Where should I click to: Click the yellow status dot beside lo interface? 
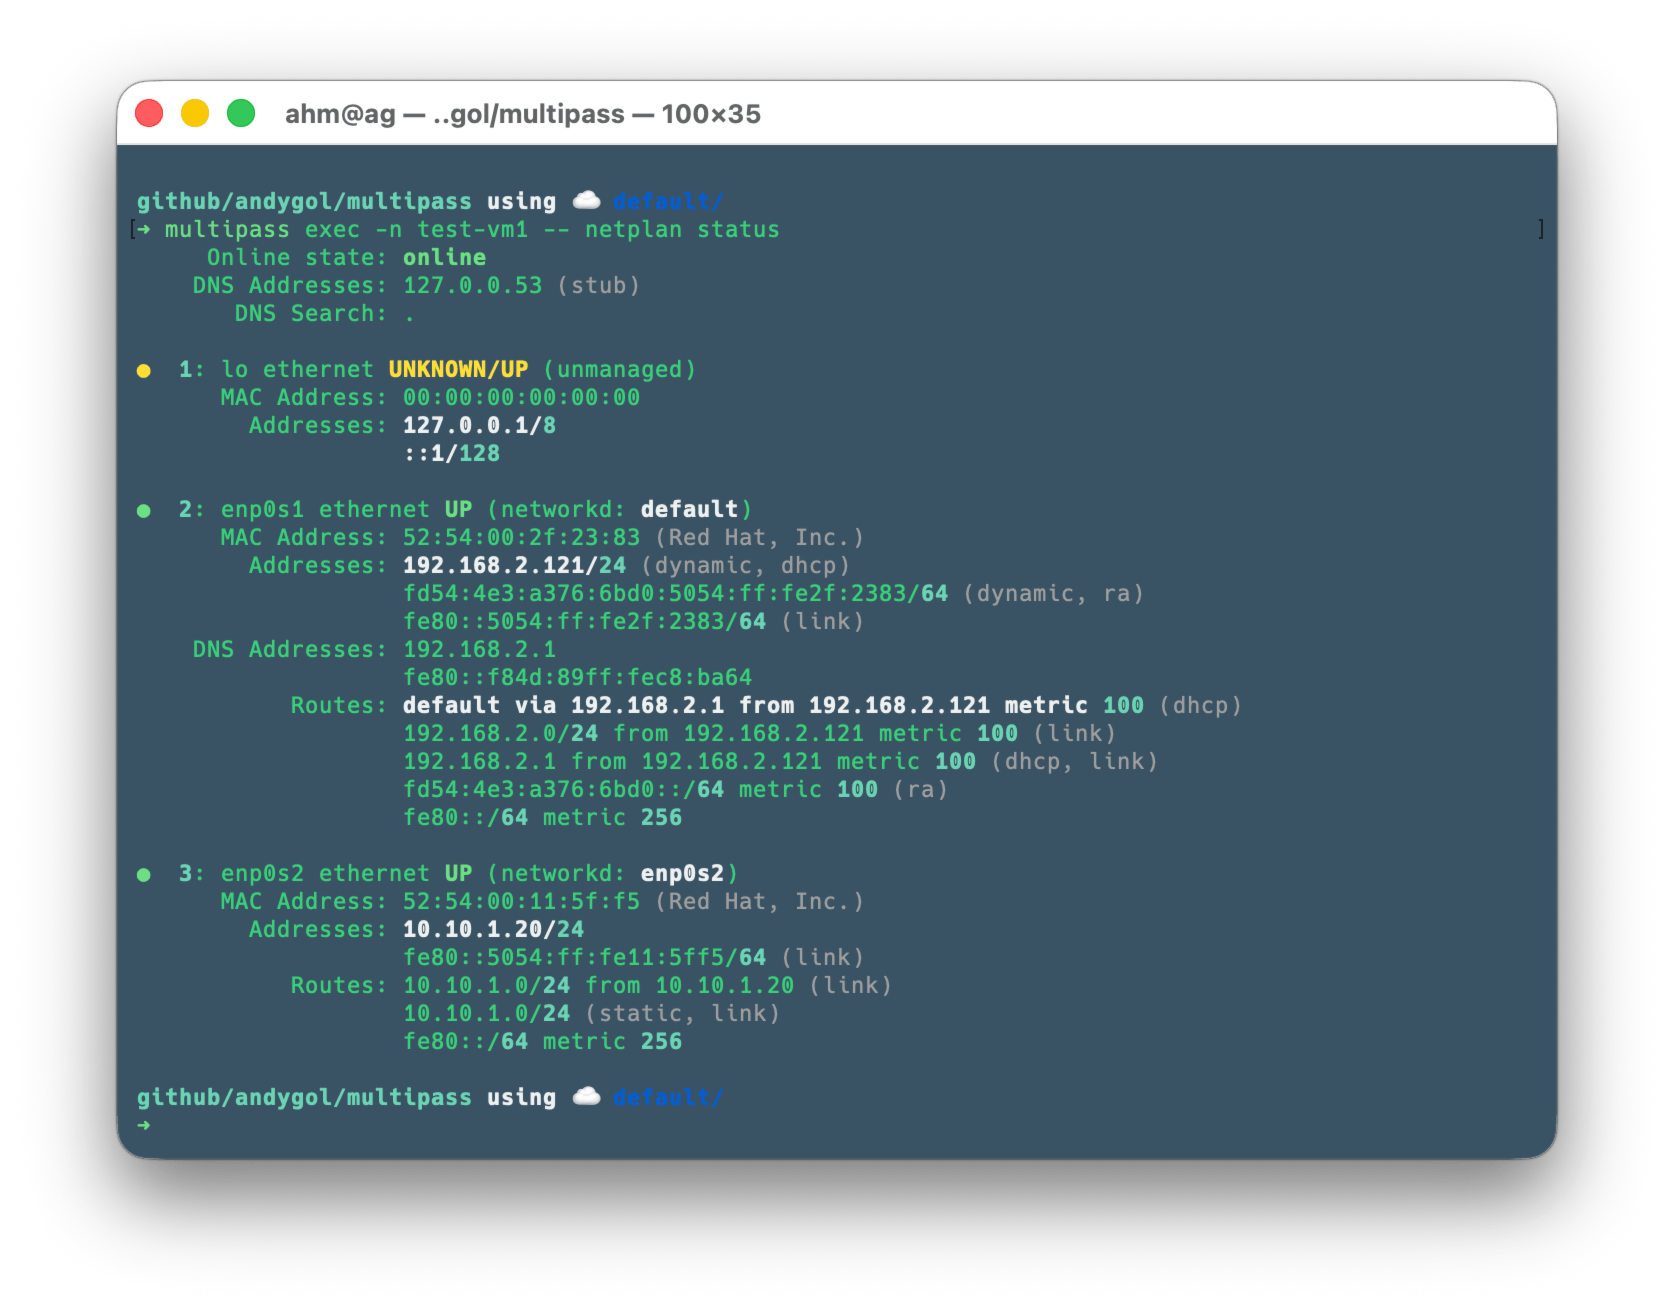tap(145, 370)
